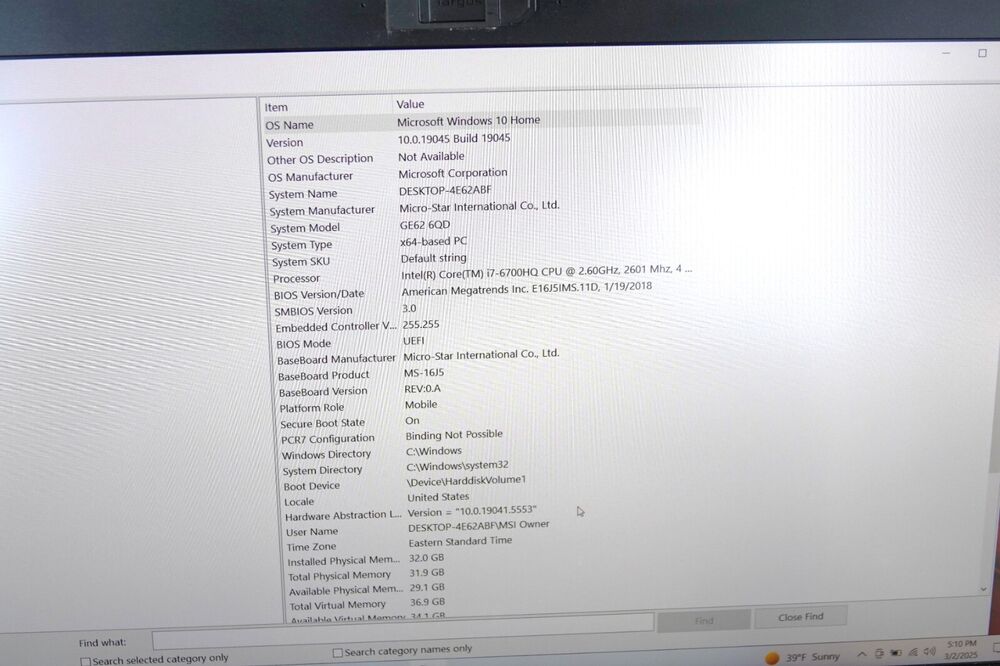
Task: Click the 'MS-16J5' baseboard product value
Action: 424,373
